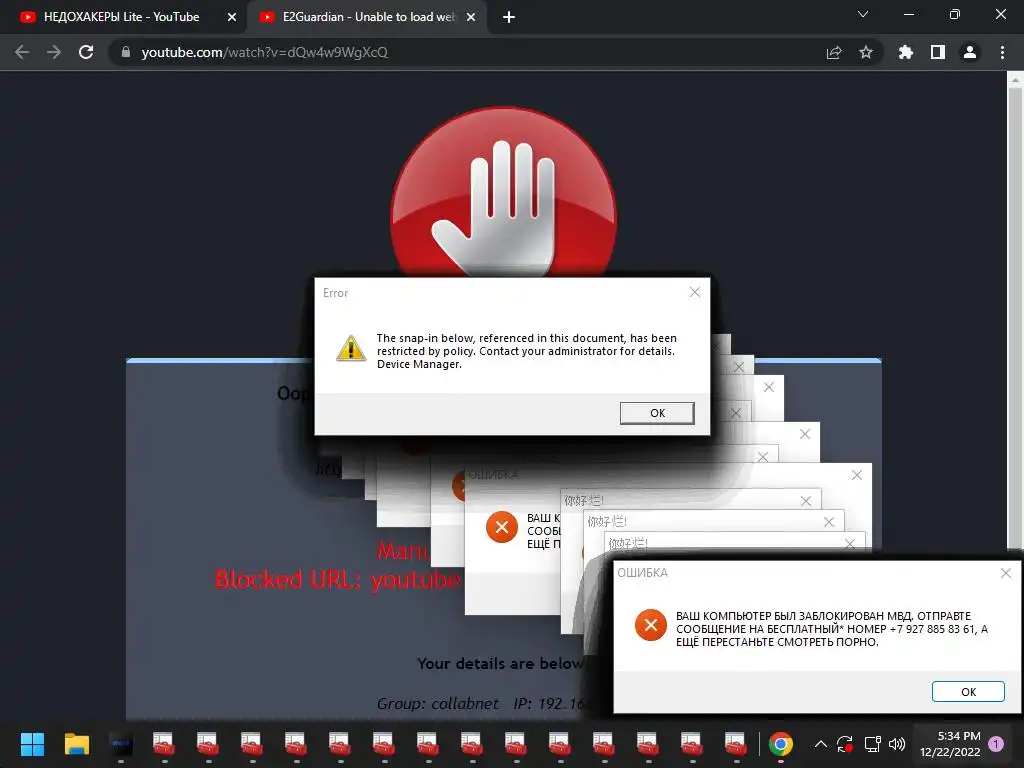Screen dimensions: 1024x768
Task: Click the 'The snap-in below' error message text
Action: [x=526, y=351]
